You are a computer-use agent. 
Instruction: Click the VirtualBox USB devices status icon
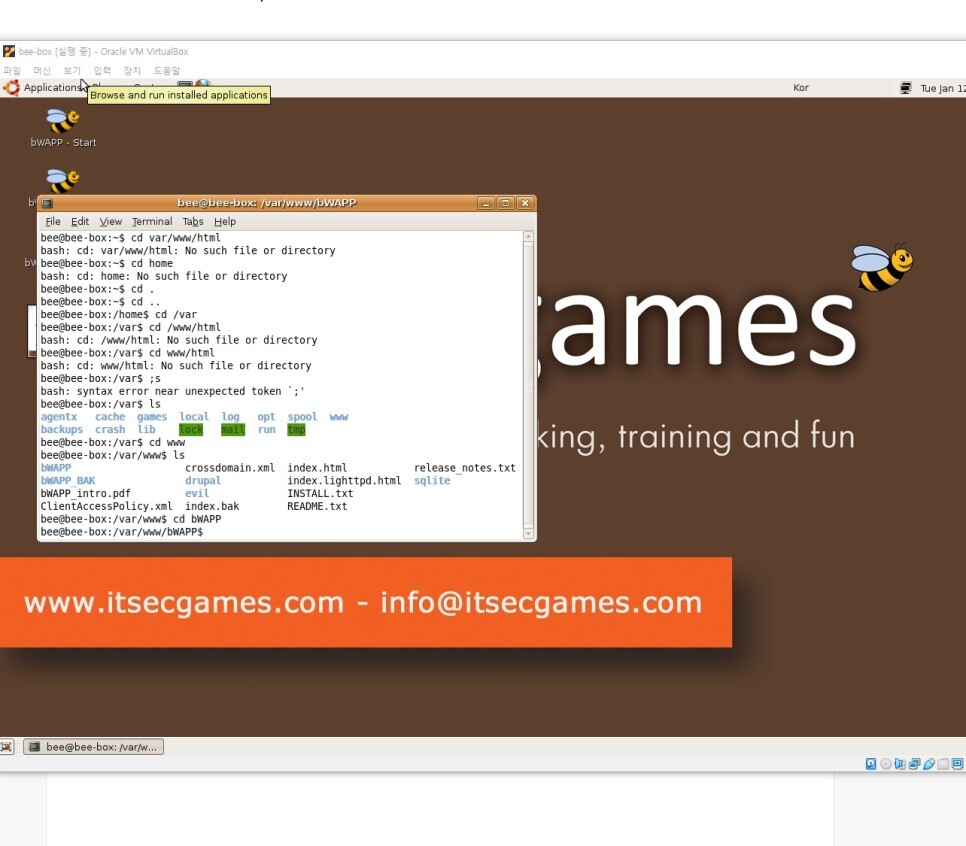pyautogui.click(x=928, y=764)
